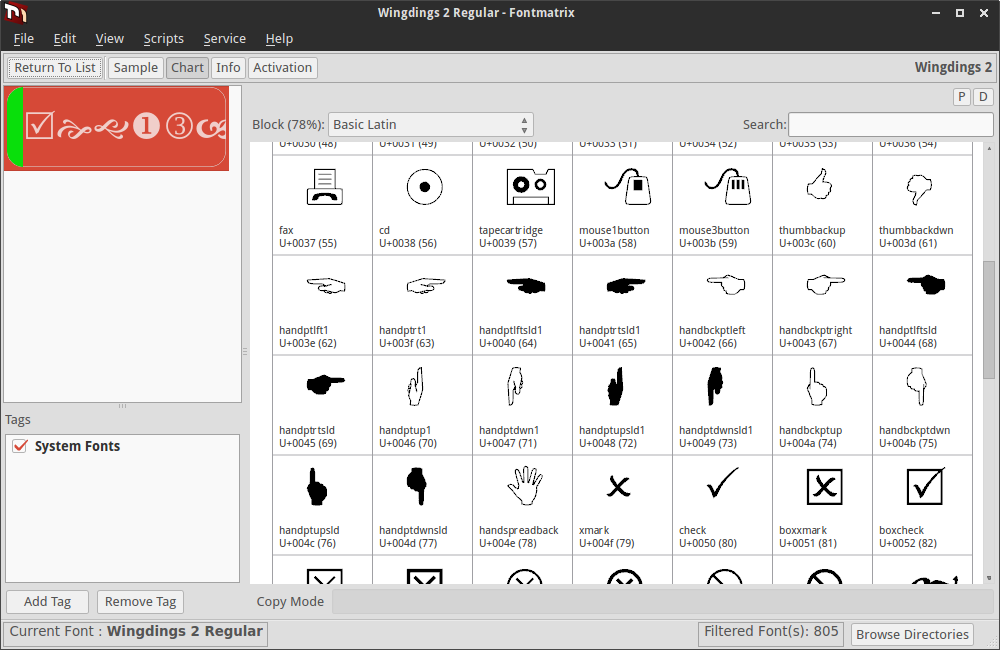The height and width of the screenshot is (650, 1000).
Task: Open the View menu
Action: (x=110, y=38)
